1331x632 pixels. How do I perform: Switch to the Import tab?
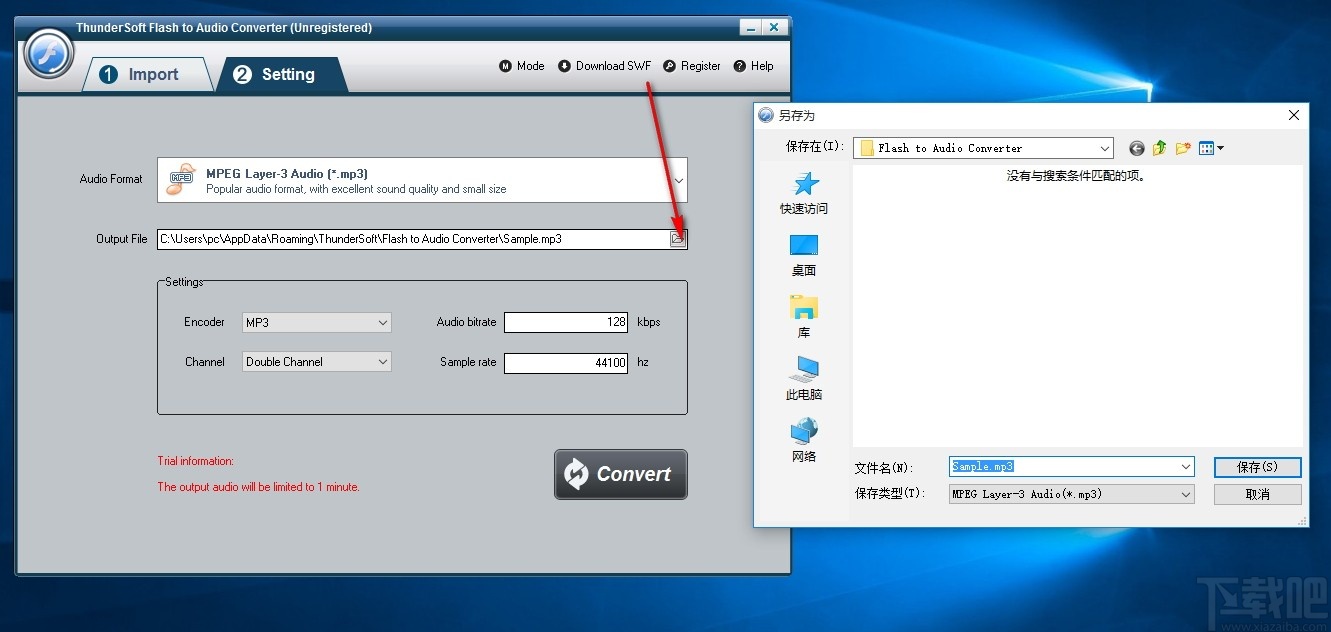click(148, 74)
